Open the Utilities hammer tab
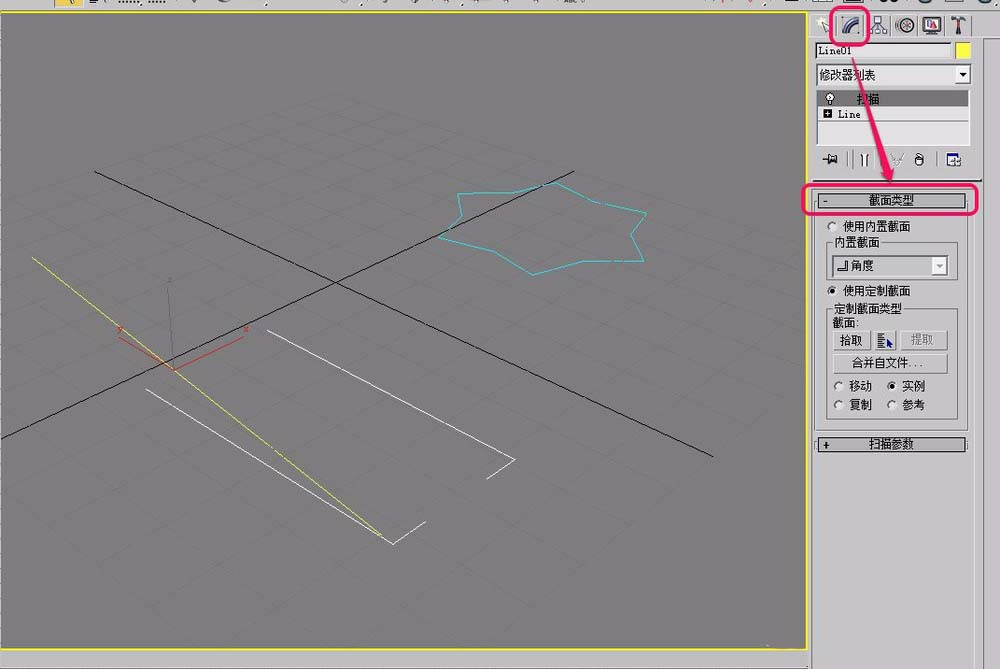Viewport: 1000px width, 669px height. coord(958,25)
